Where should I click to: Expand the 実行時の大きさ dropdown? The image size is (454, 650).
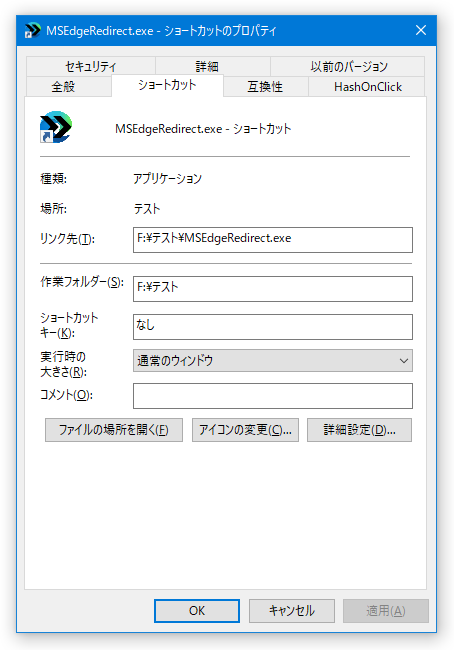273,361
